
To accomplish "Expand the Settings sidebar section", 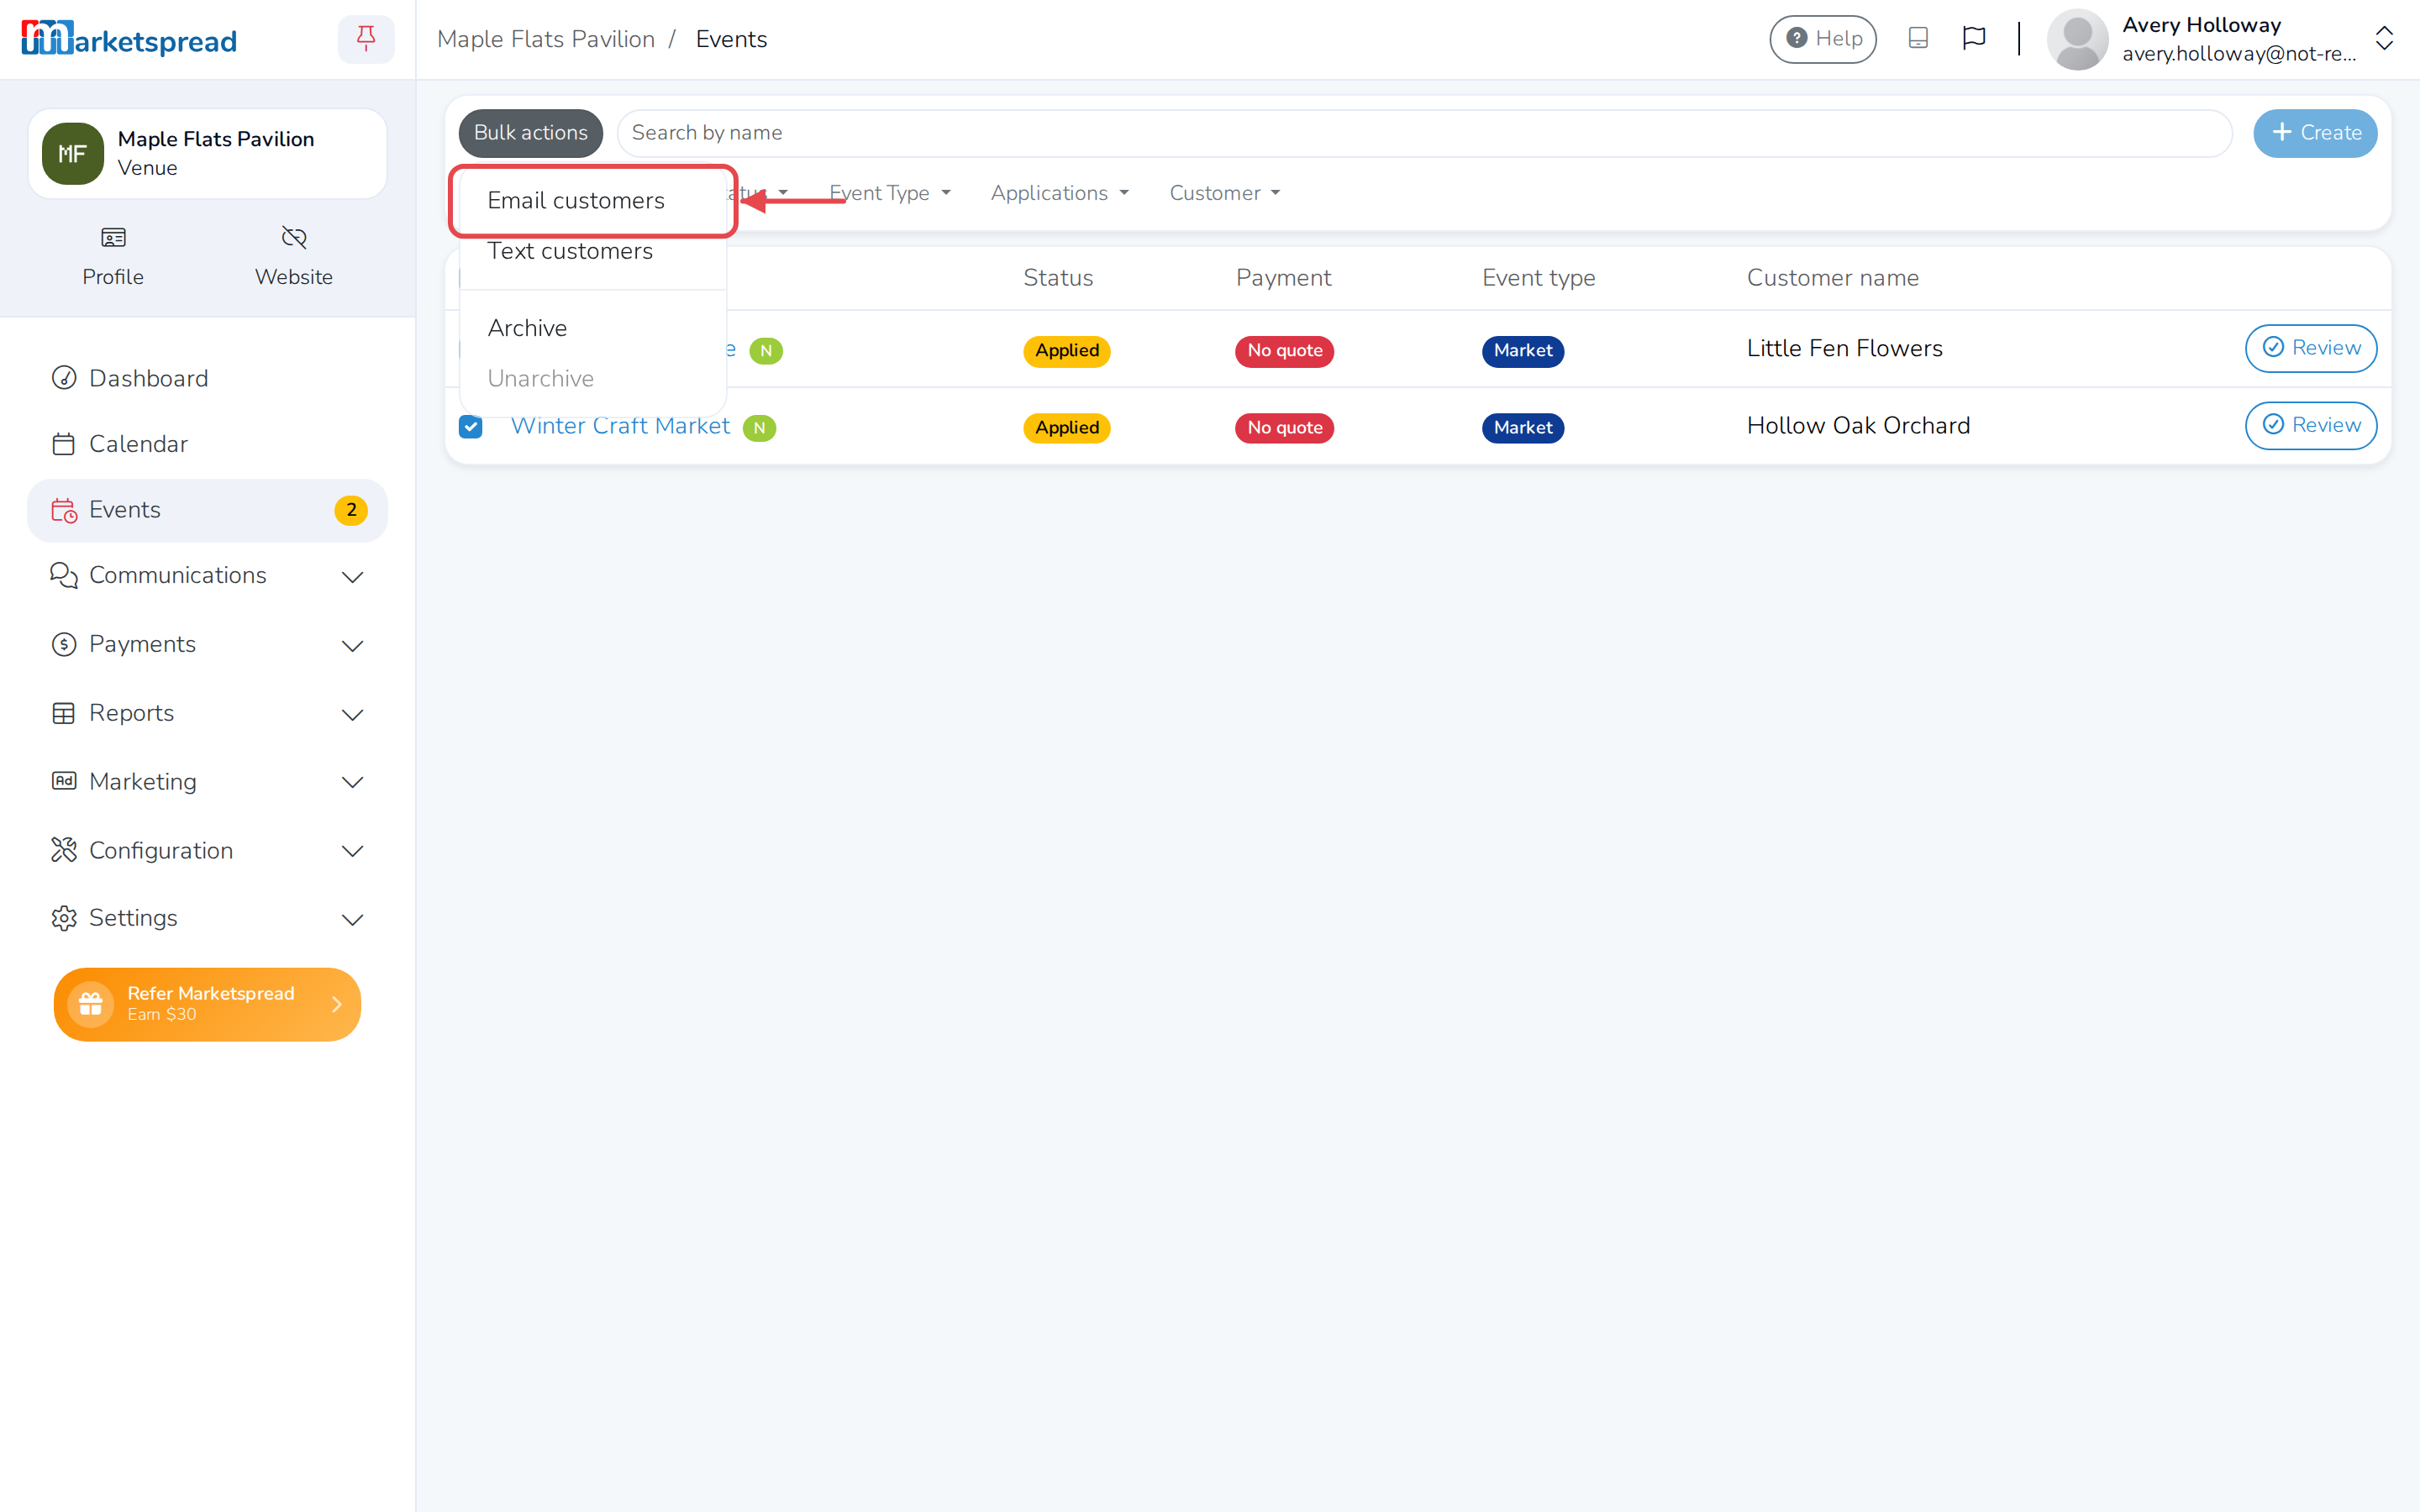I will click(207, 918).
